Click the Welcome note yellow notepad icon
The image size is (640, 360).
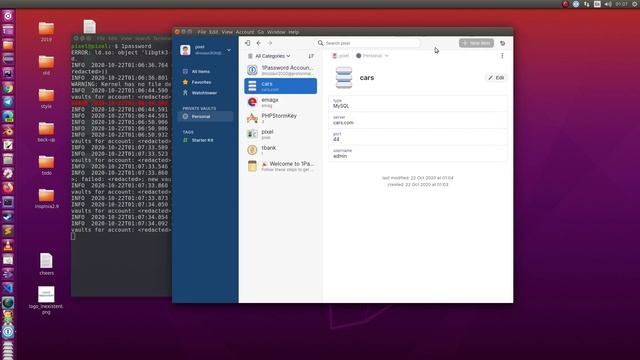coord(252,166)
